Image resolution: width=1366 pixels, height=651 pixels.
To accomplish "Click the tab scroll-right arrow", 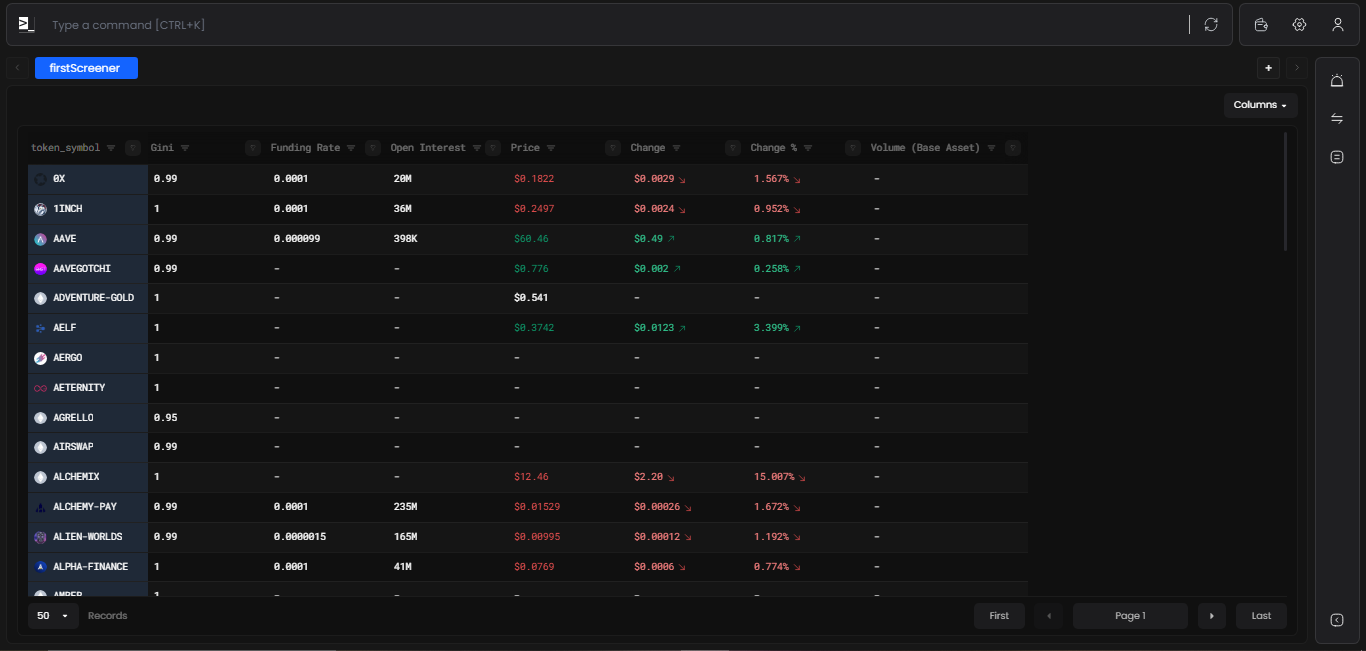I will tap(1297, 68).
